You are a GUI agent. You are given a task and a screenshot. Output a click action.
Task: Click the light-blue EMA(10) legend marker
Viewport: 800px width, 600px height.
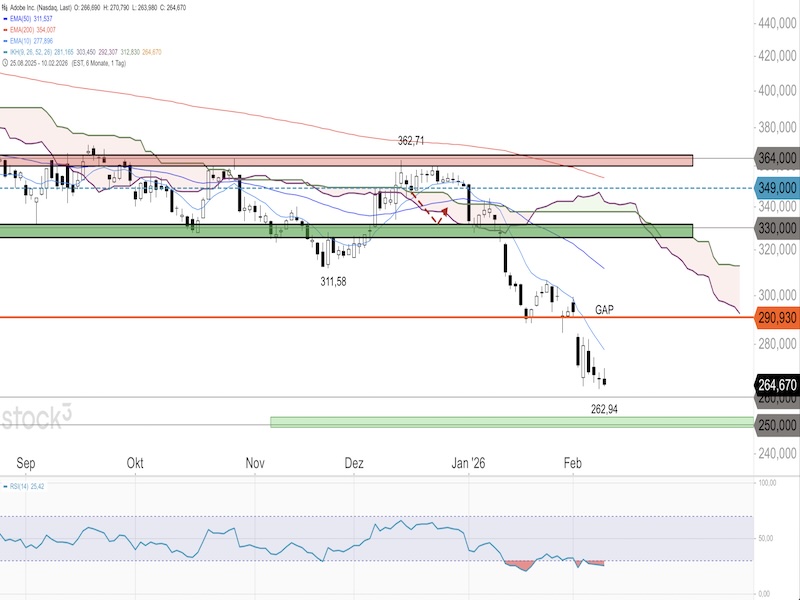click(6, 41)
